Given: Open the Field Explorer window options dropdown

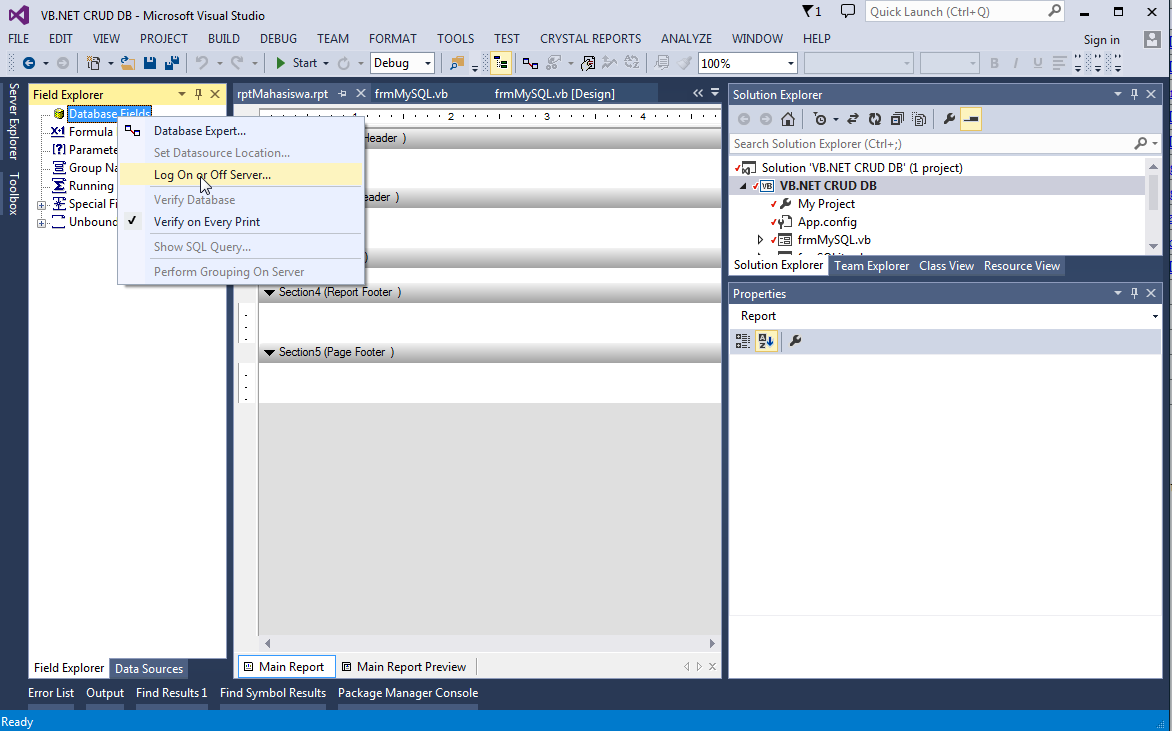Looking at the screenshot, I should 182,94.
